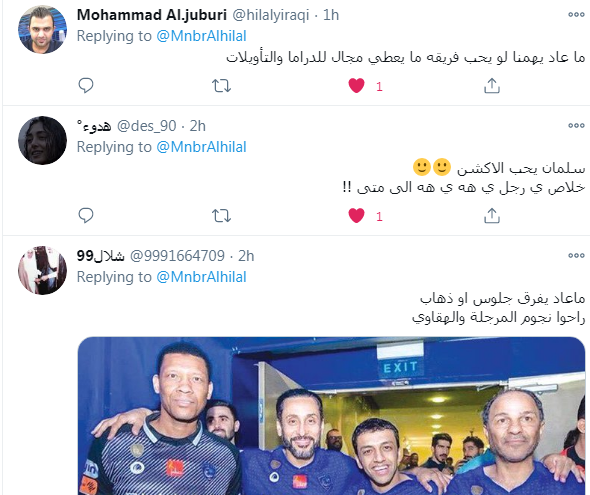This screenshot has height=495, width=590.
Task: Open @MnbrAlhilal link in third reply
Action: pos(201,277)
